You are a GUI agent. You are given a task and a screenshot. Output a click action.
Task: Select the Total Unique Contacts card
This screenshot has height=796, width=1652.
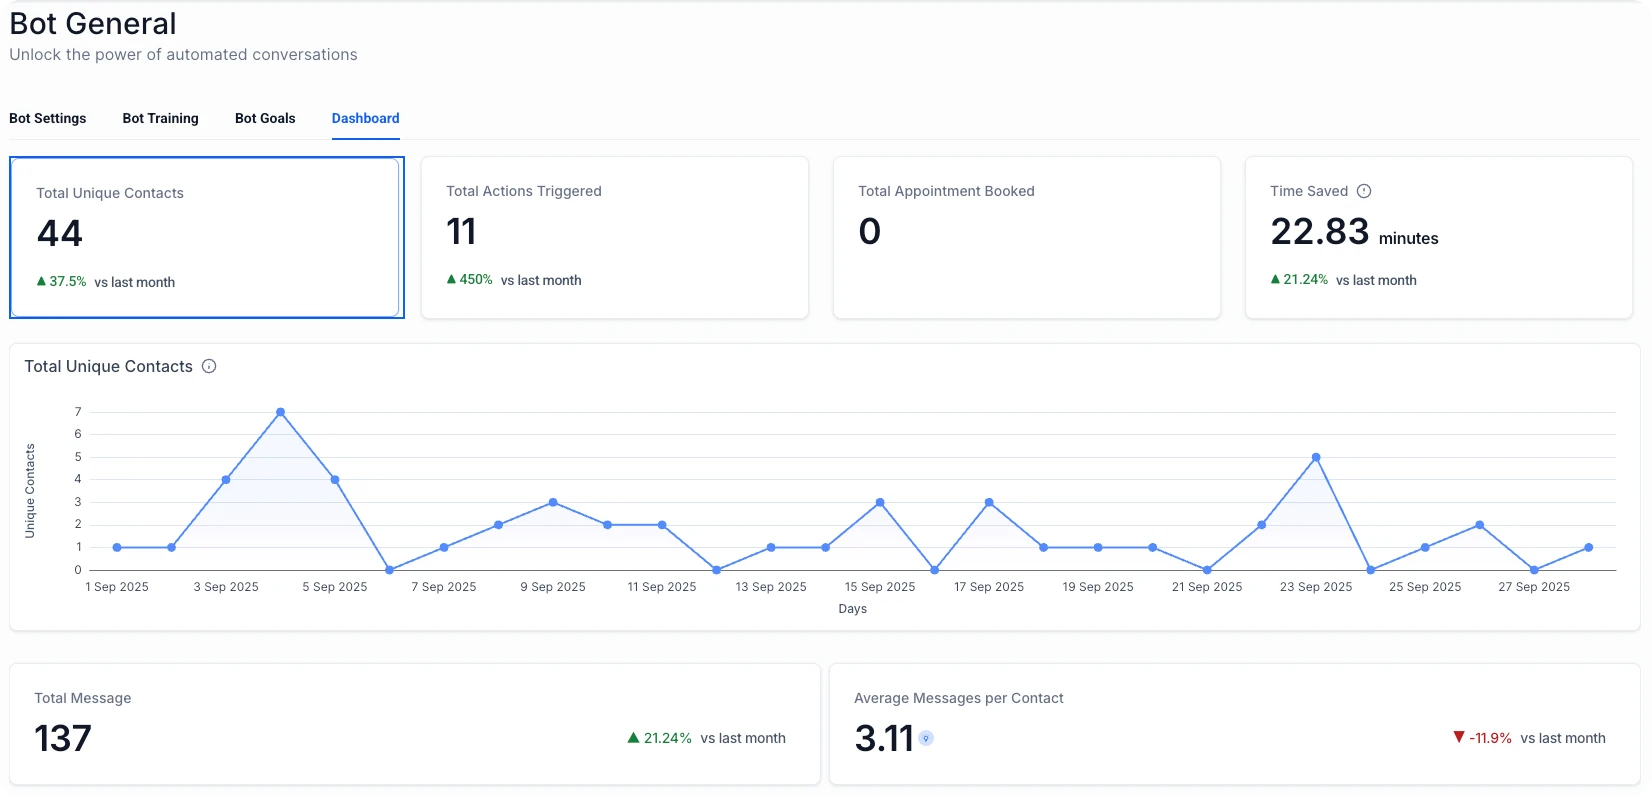(x=206, y=237)
